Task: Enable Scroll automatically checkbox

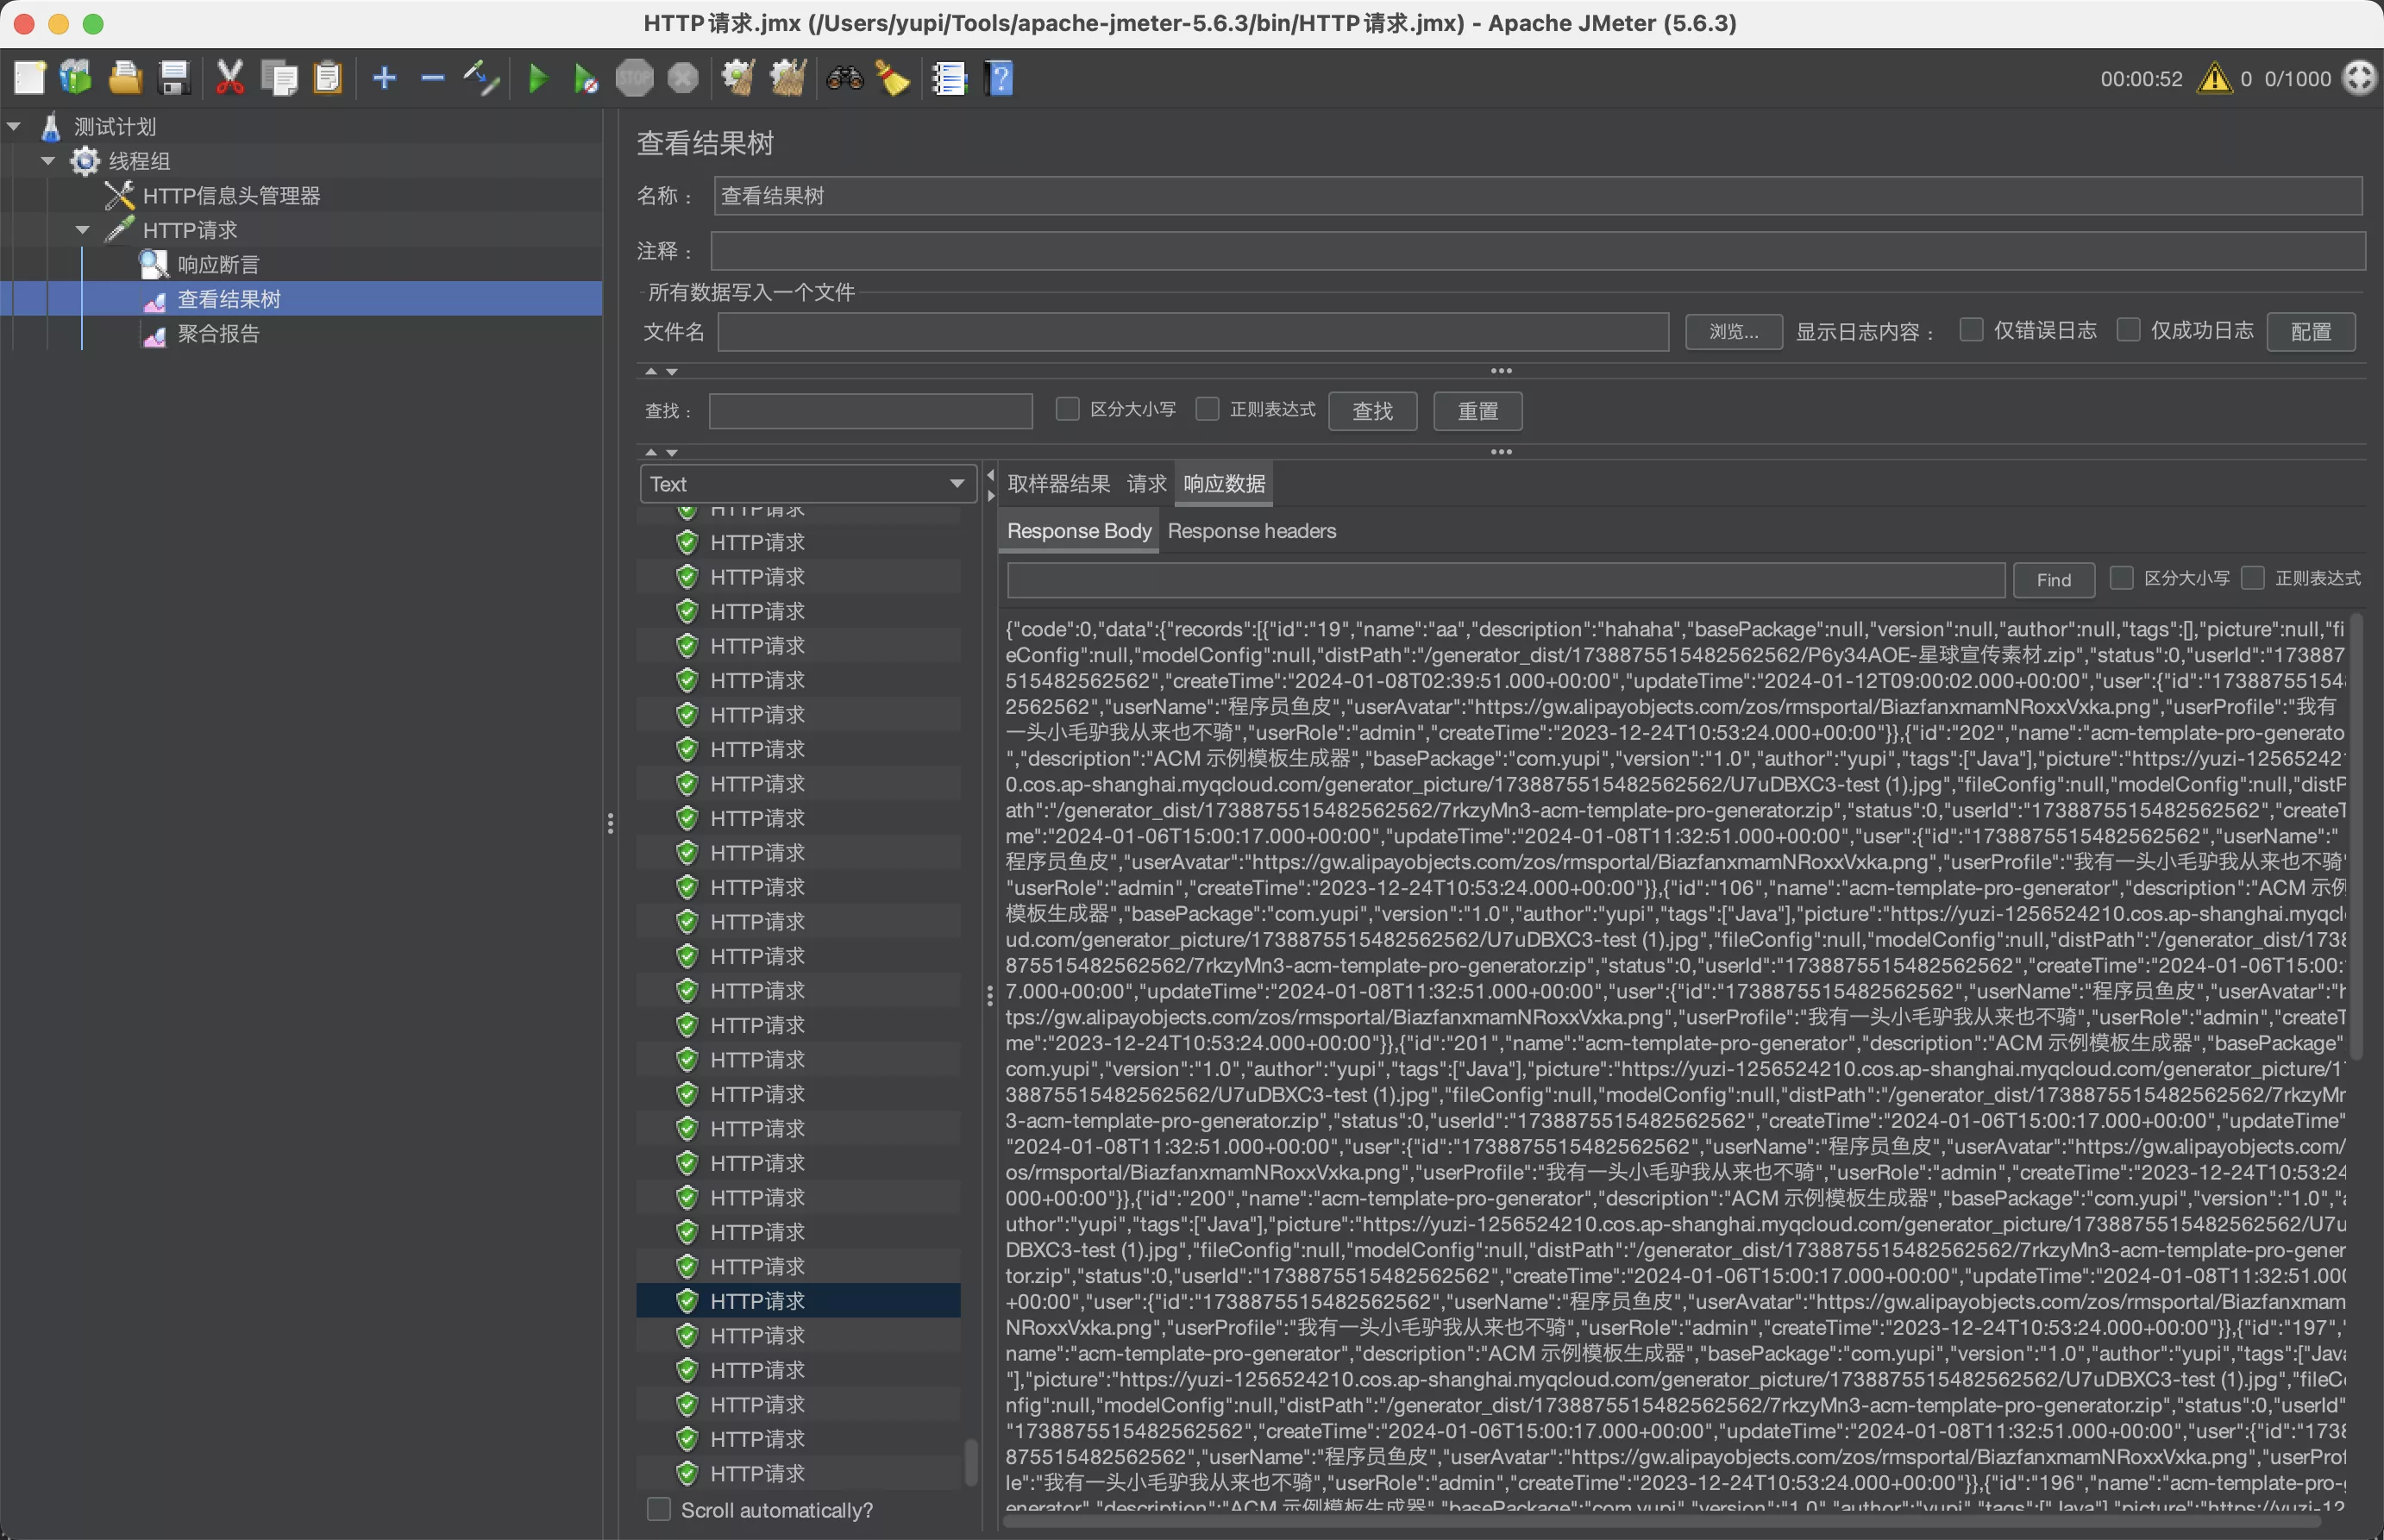Action: tap(658, 1510)
